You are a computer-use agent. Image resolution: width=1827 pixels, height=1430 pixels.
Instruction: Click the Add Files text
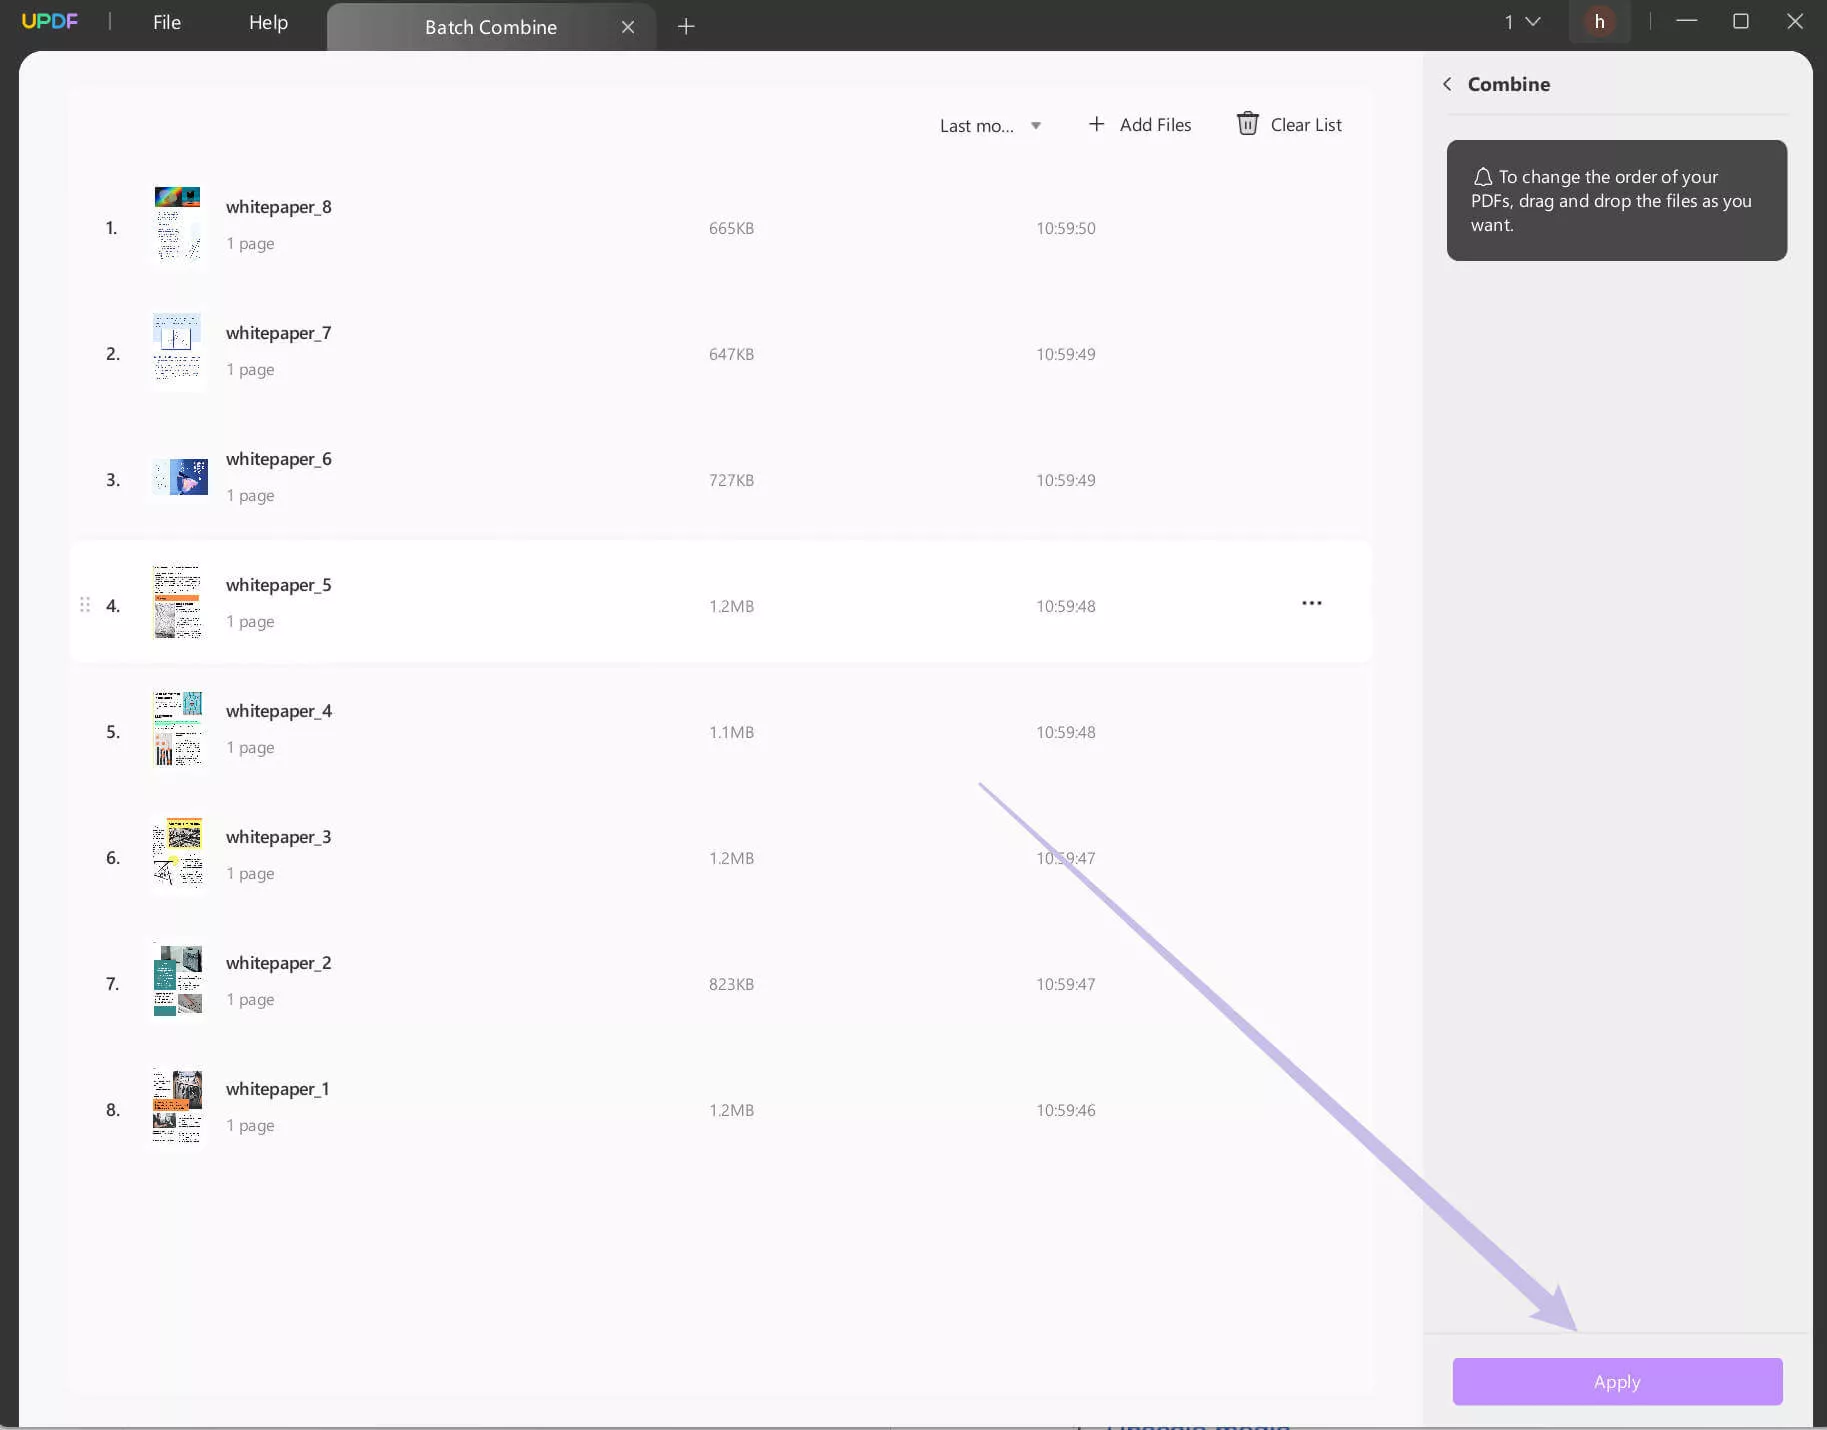1155,125
